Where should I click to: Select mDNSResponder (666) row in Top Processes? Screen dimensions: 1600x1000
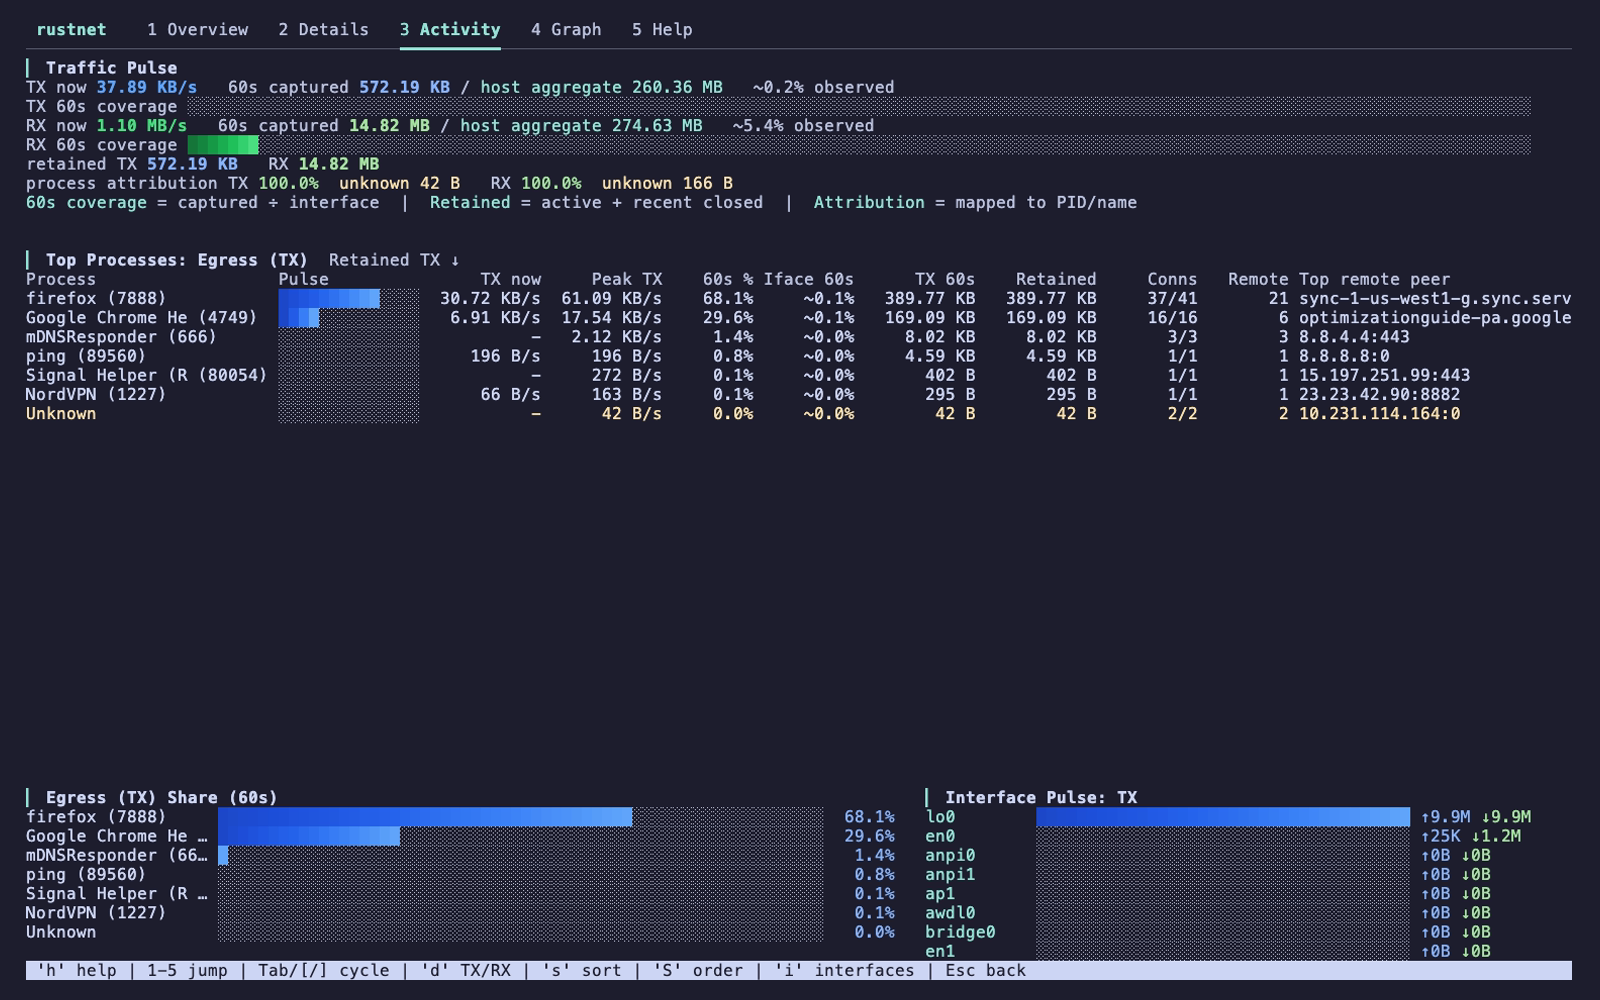pyautogui.click(x=798, y=337)
